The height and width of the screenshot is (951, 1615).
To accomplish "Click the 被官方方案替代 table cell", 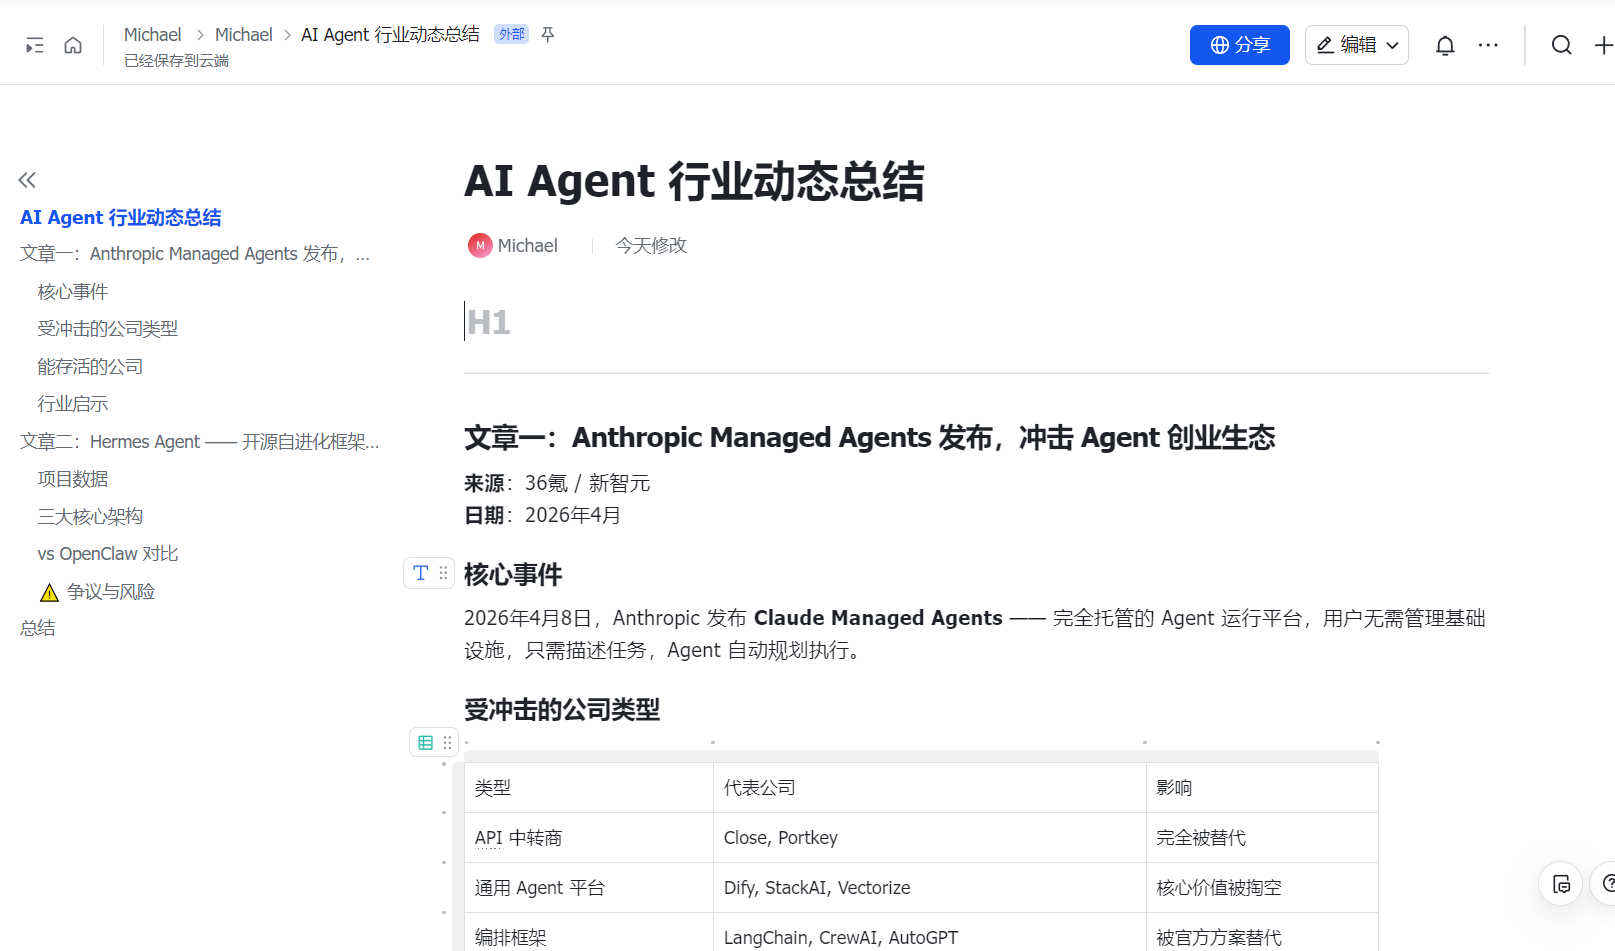I will pyautogui.click(x=1262, y=932).
